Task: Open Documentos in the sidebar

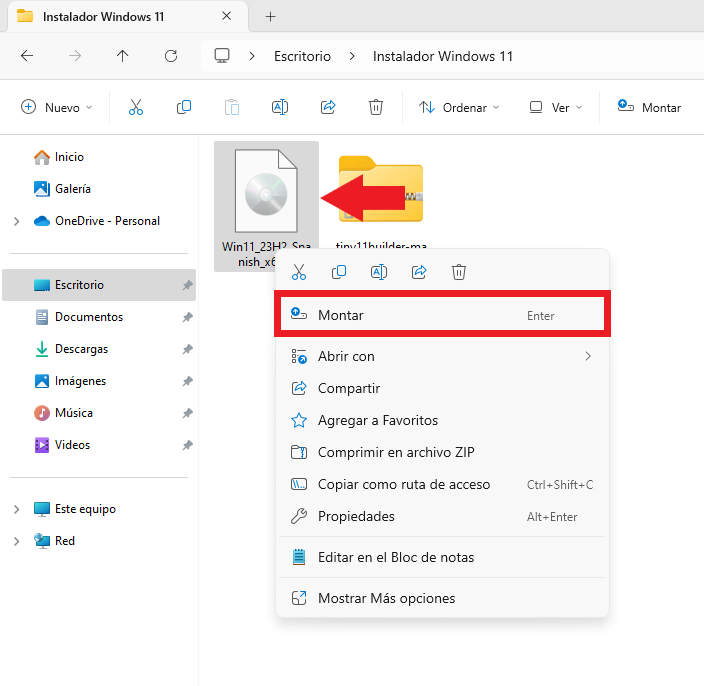Action: coord(79,317)
